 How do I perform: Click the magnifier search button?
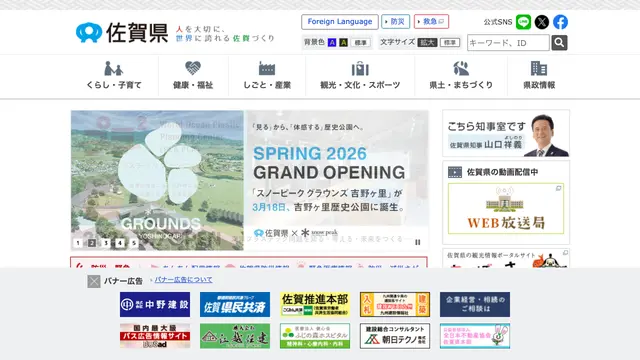coord(559,42)
